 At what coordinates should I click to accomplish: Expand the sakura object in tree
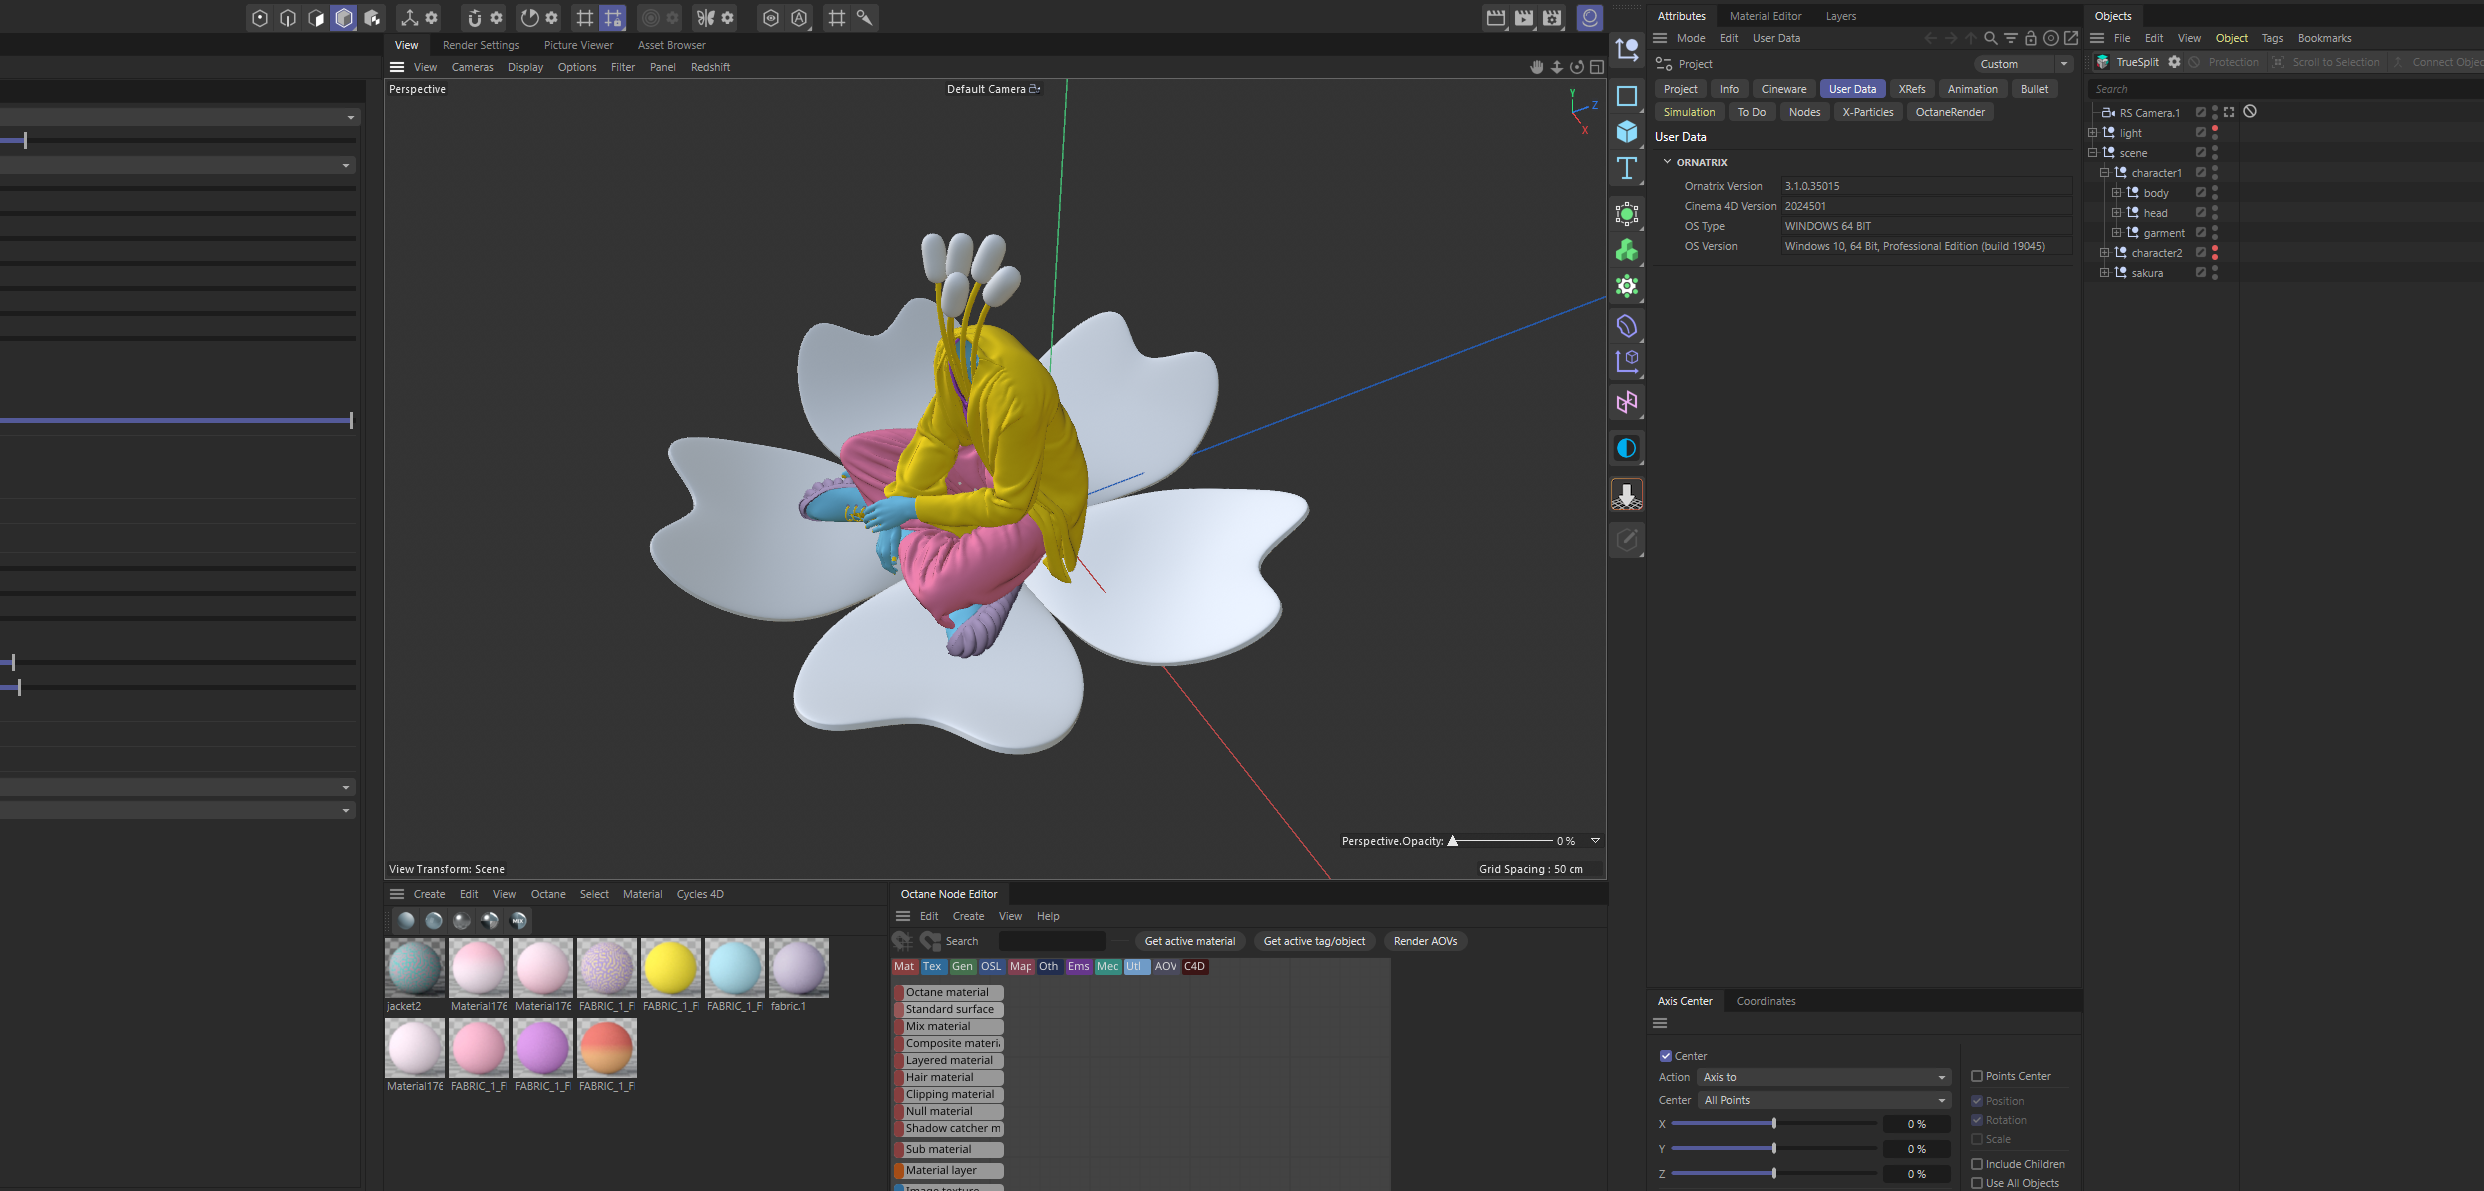point(2104,273)
